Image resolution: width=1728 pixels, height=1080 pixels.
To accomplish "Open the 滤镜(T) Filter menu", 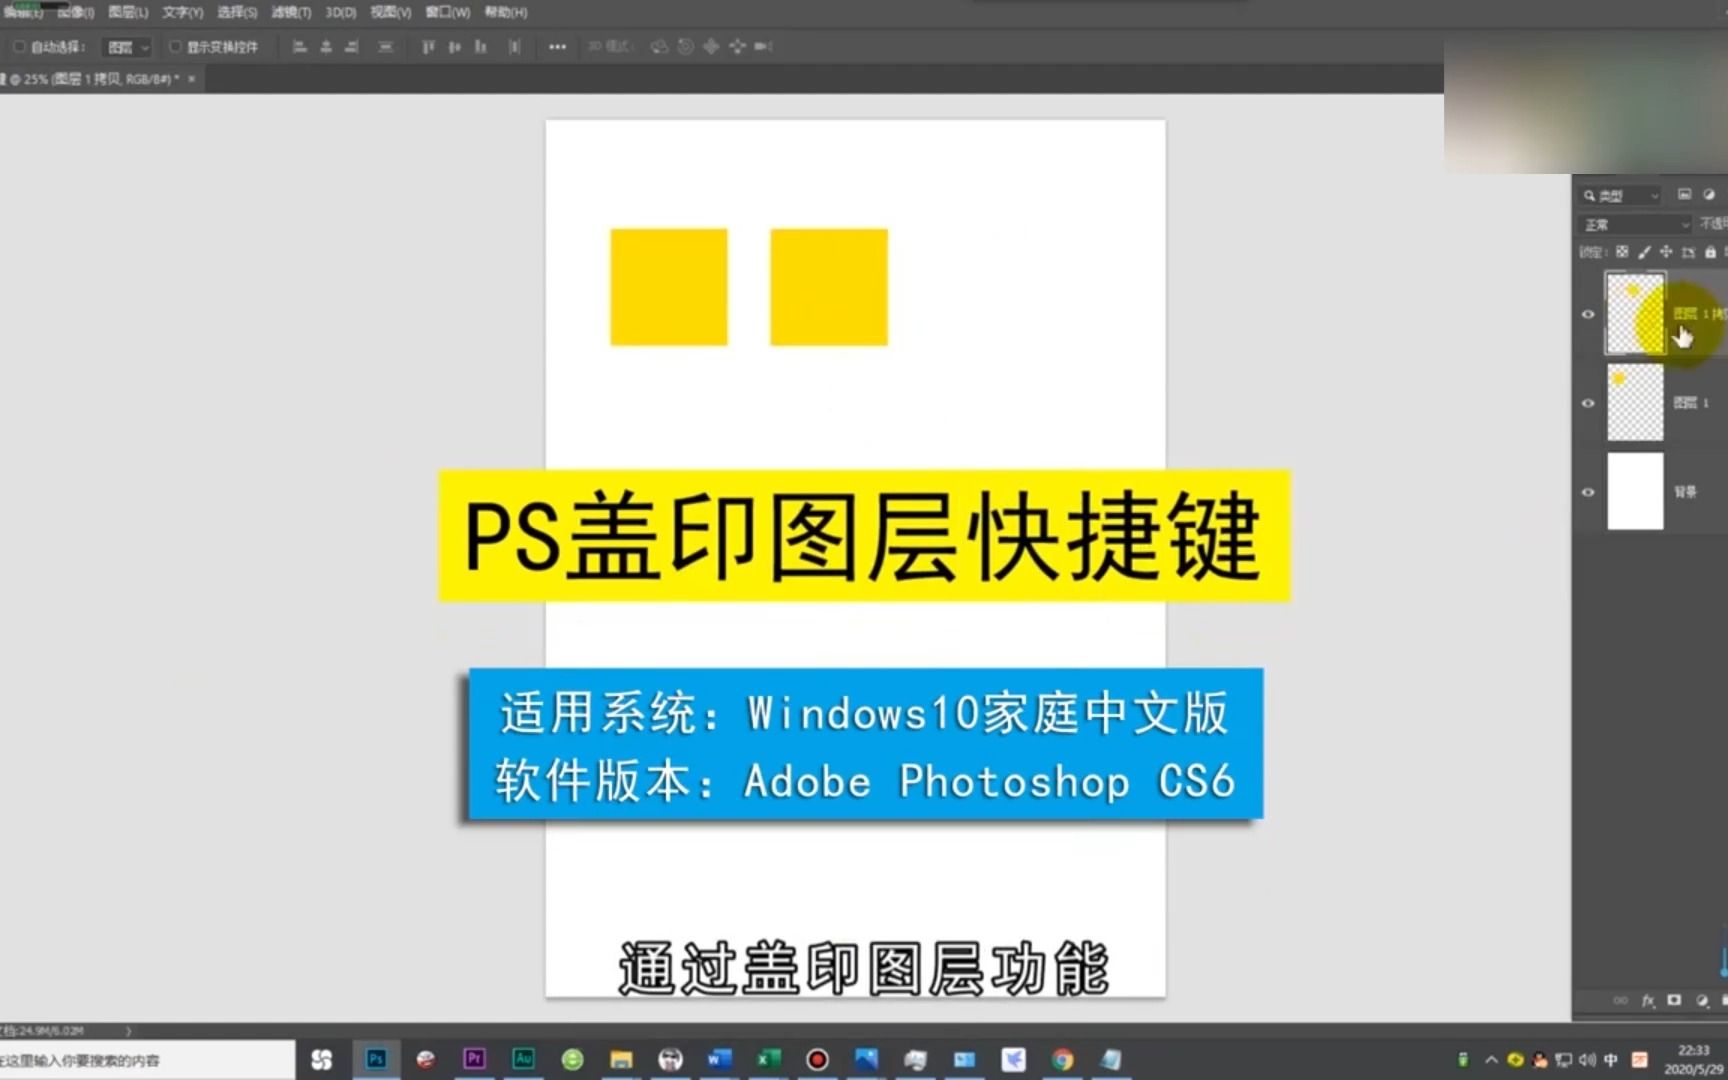I will point(291,12).
